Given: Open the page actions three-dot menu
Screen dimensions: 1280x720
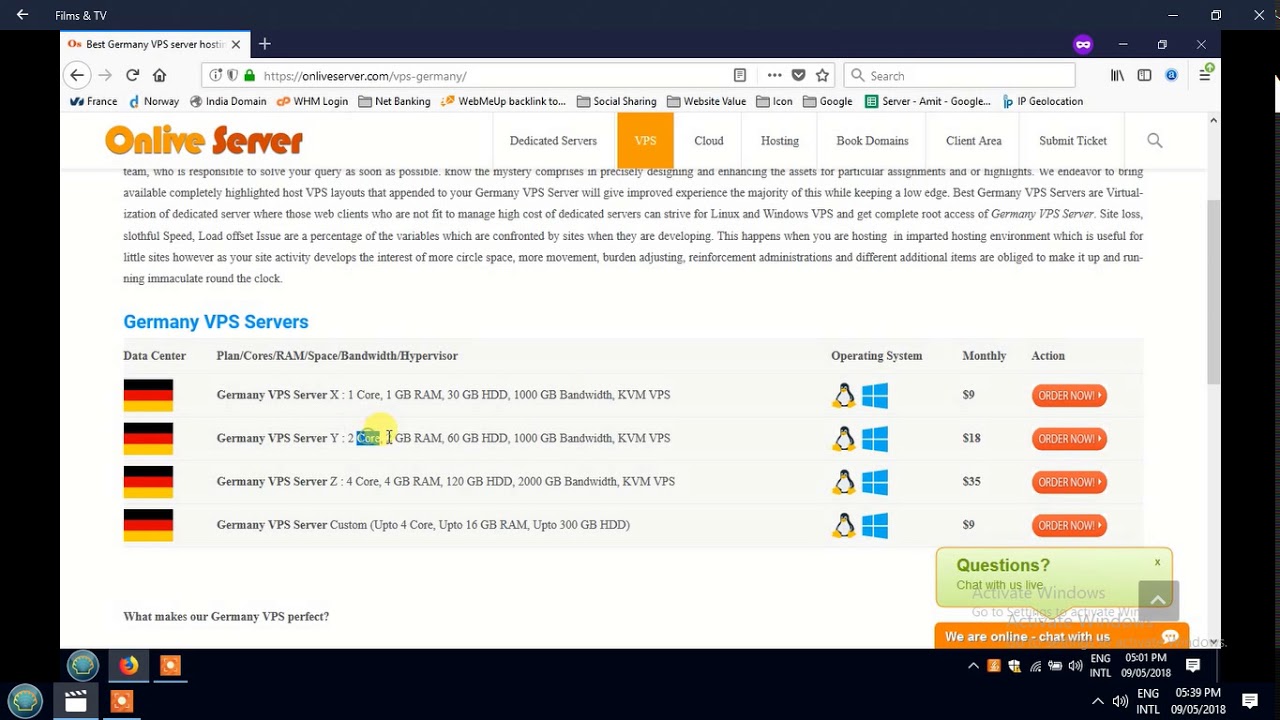Looking at the screenshot, I should [775, 75].
